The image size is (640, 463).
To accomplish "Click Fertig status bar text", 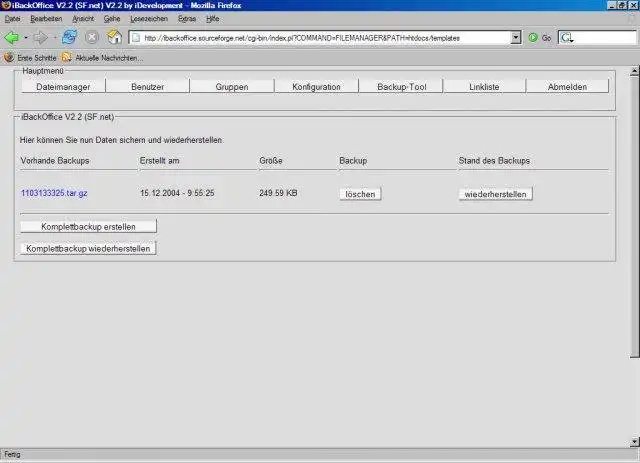I will click(12, 454).
